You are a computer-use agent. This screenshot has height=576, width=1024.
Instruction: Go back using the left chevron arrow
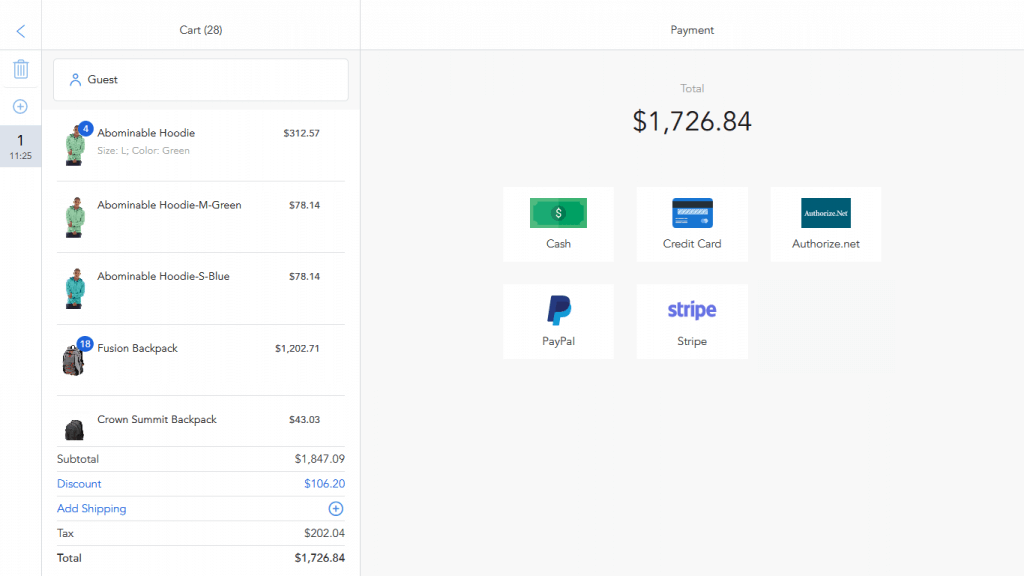coord(20,30)
